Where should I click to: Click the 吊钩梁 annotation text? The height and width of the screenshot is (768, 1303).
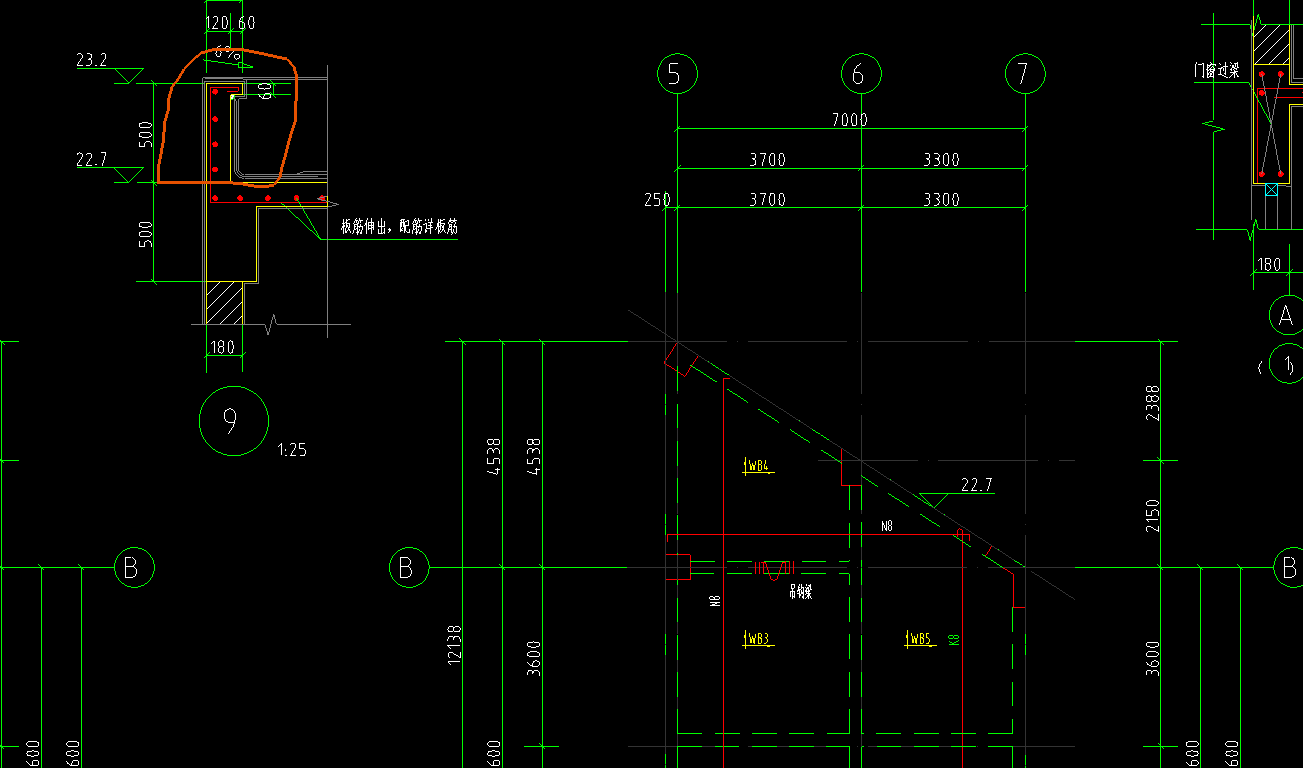coord(800,592)
